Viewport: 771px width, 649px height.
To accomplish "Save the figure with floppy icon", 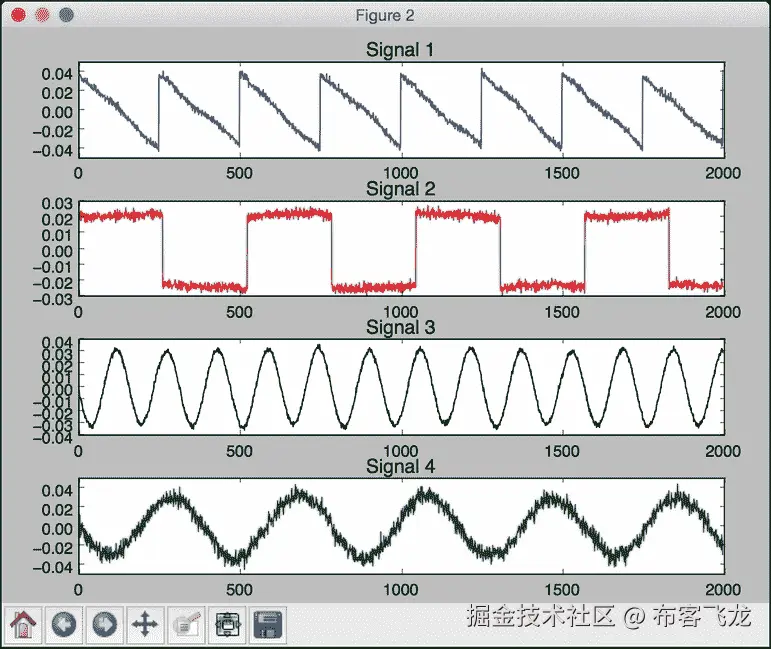I will point(268,624).
